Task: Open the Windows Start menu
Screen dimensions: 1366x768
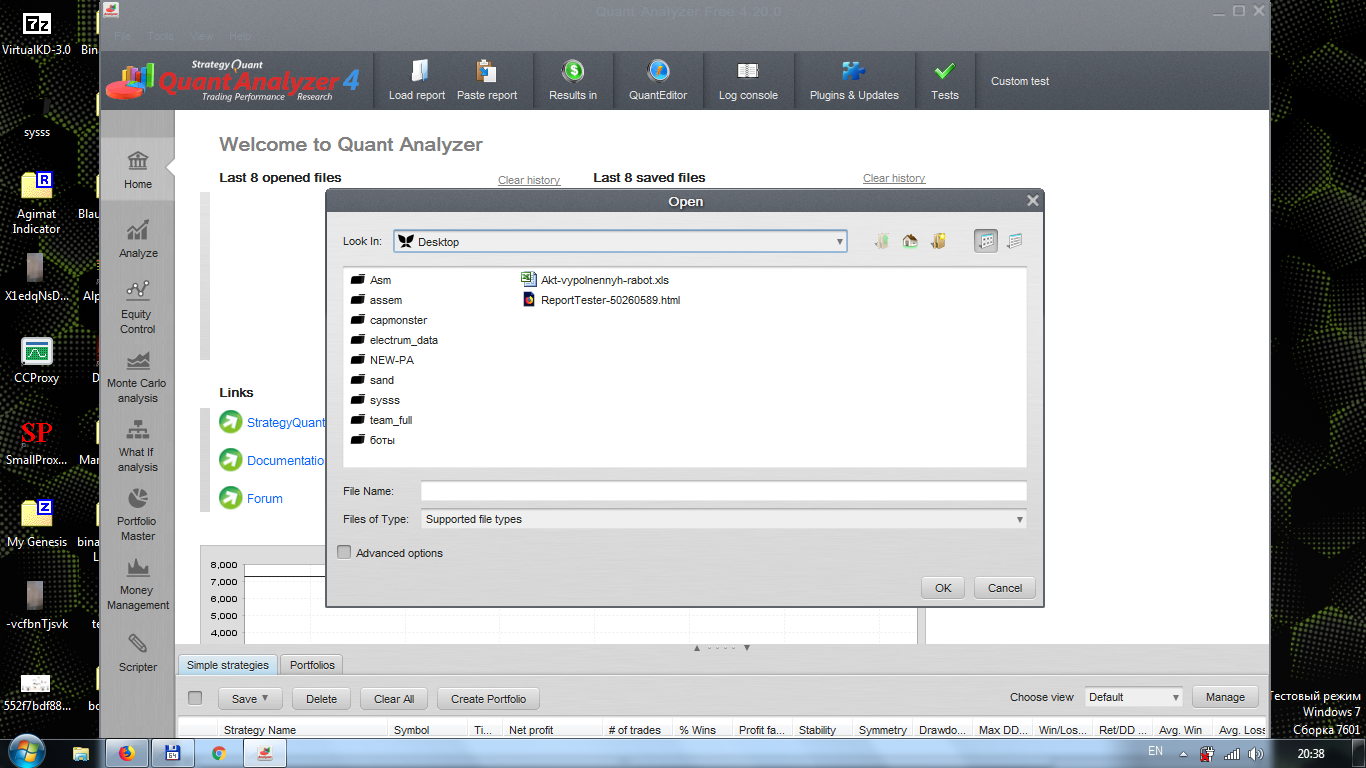Action: (x=27, y=752)
